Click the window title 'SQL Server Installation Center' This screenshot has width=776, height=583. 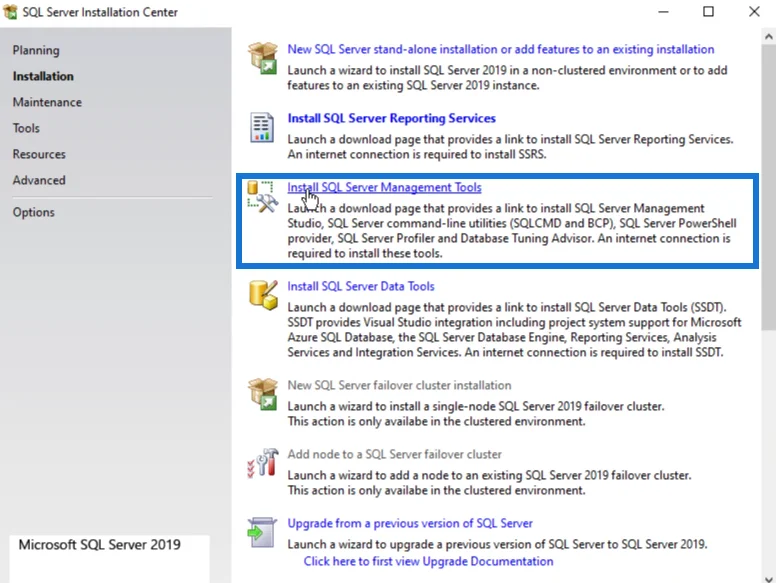[x=100, y=12]
